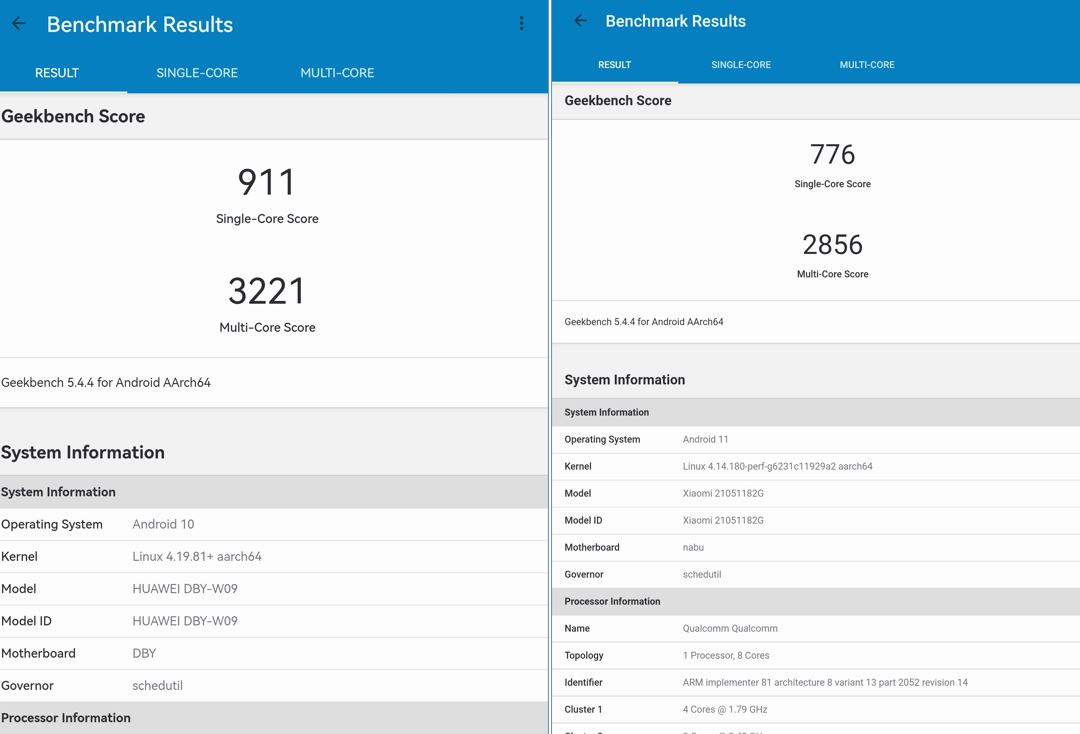Tap back arrow in left Benchmark Results screen
Image resolution: width=1080 pixels, height=734 pixels.
point(19,24)
